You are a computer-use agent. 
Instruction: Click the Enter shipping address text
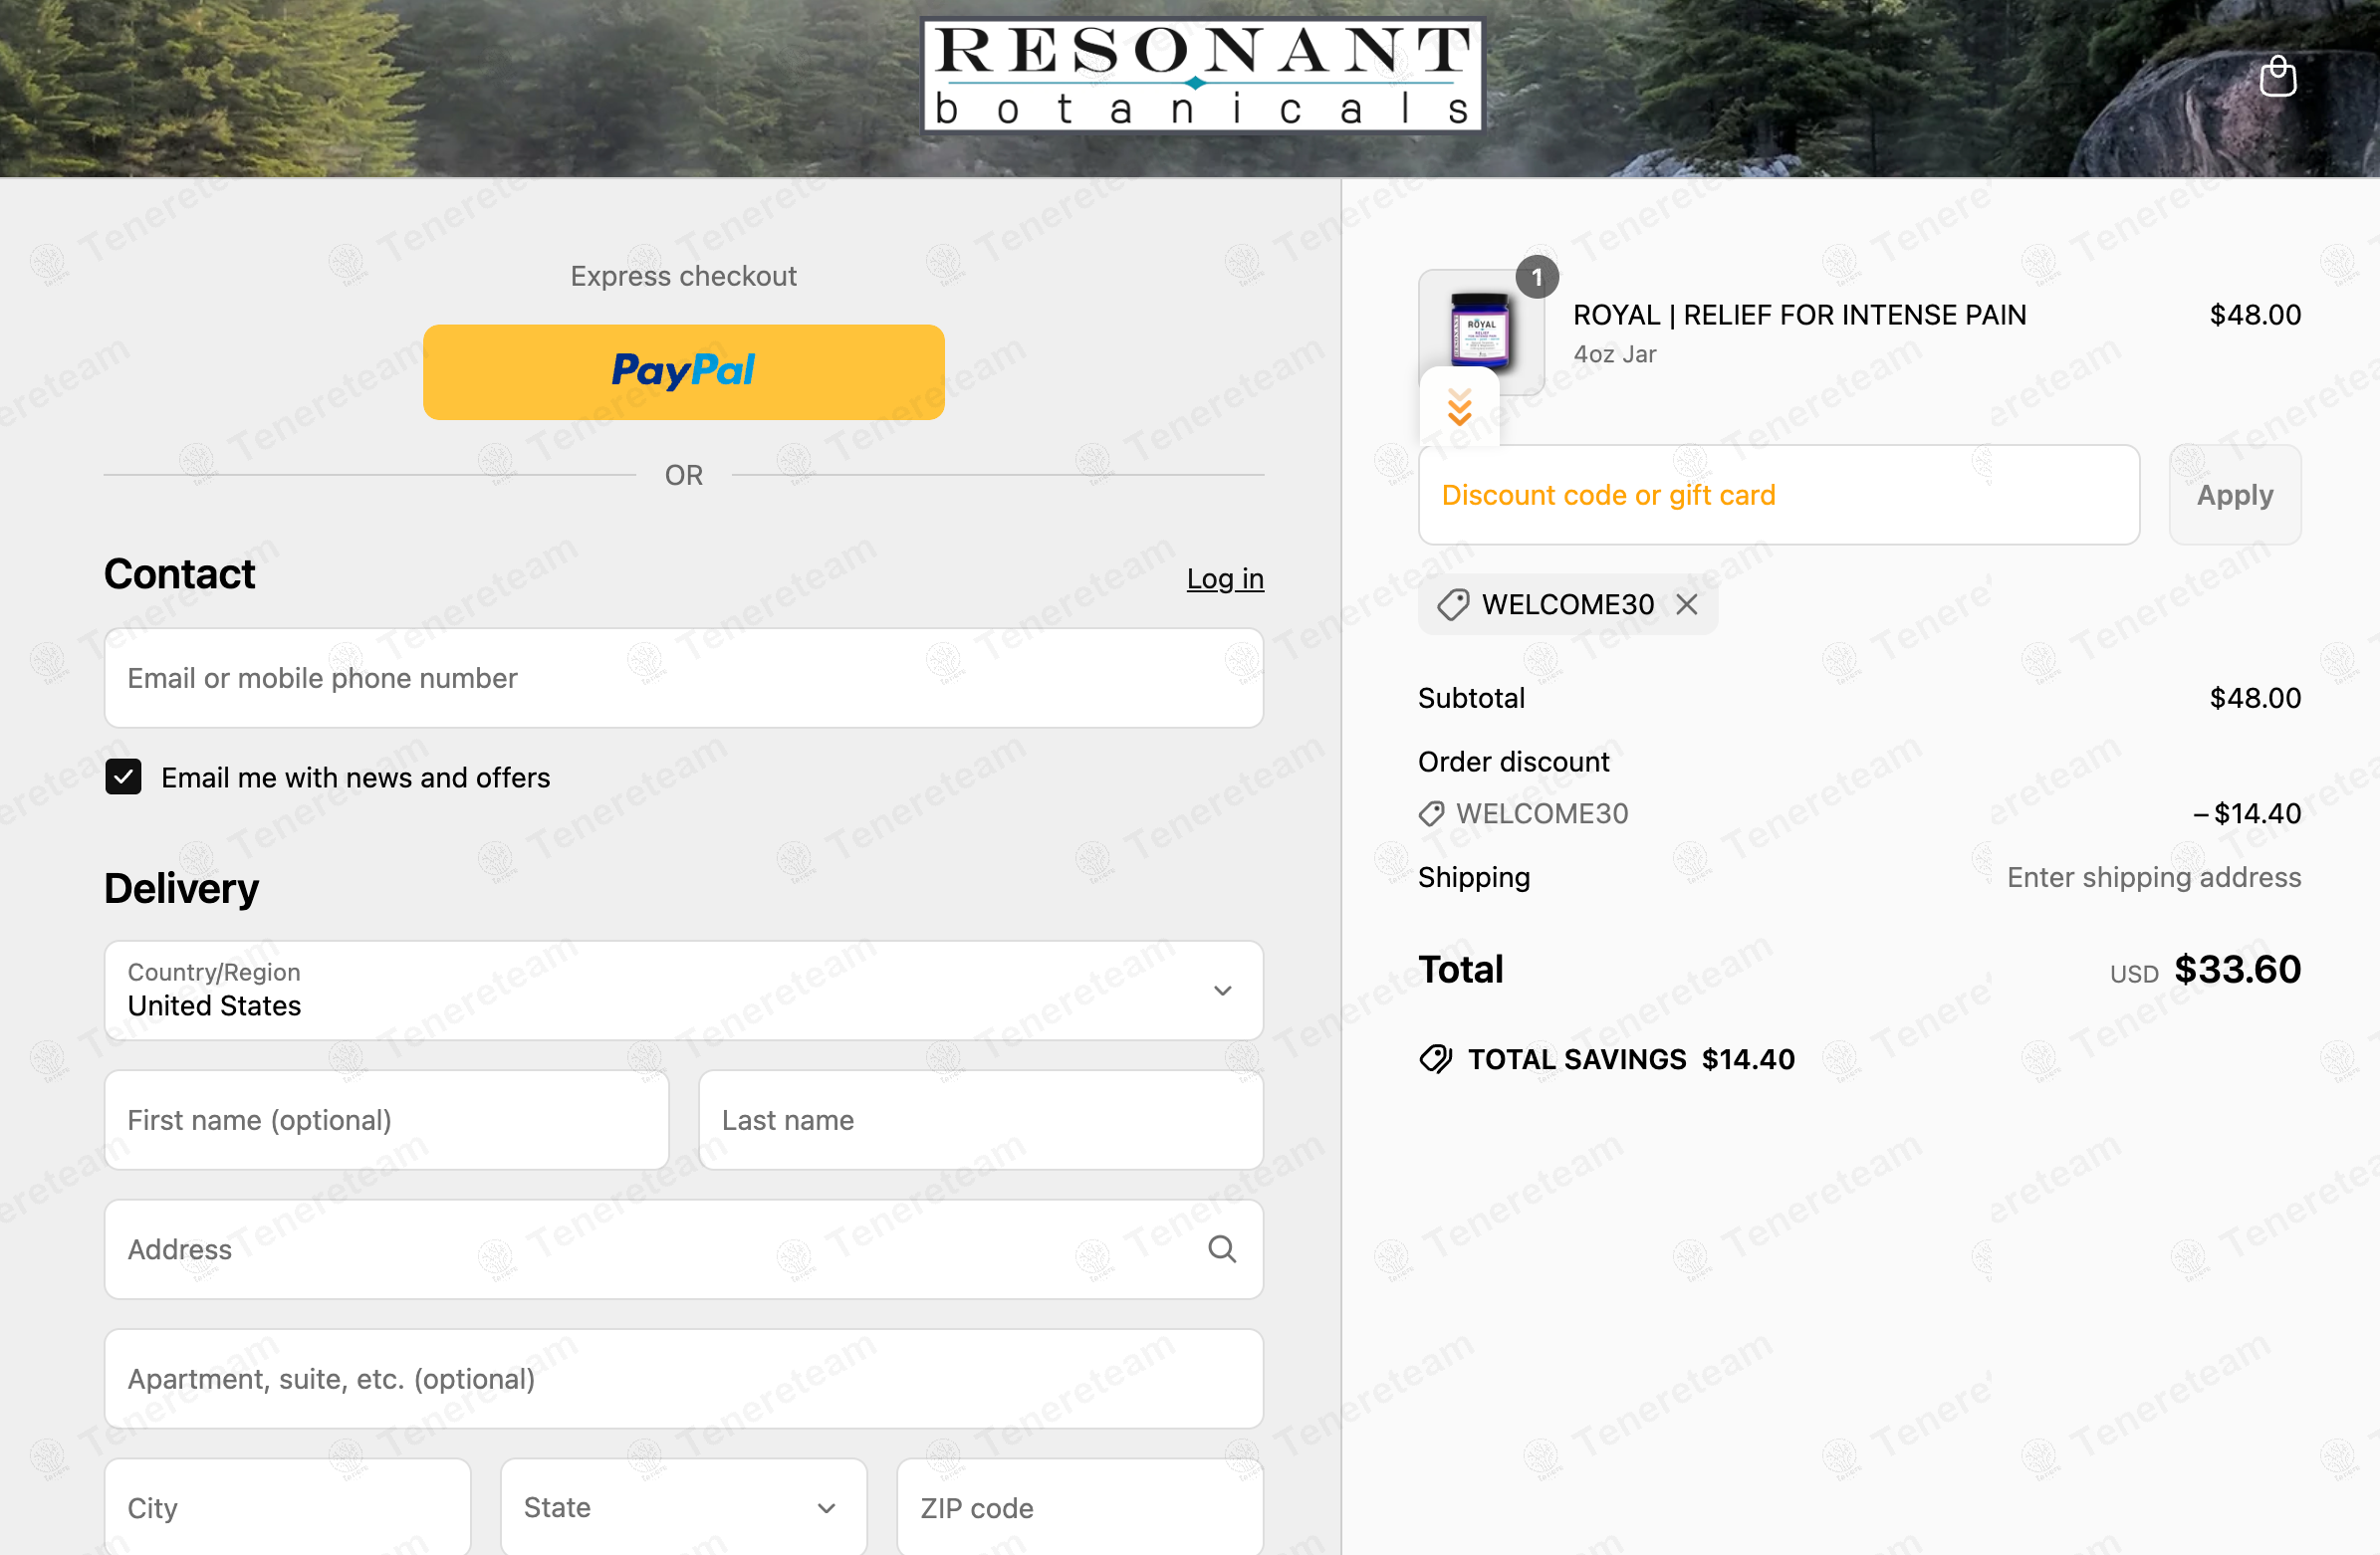(2153, 876)
